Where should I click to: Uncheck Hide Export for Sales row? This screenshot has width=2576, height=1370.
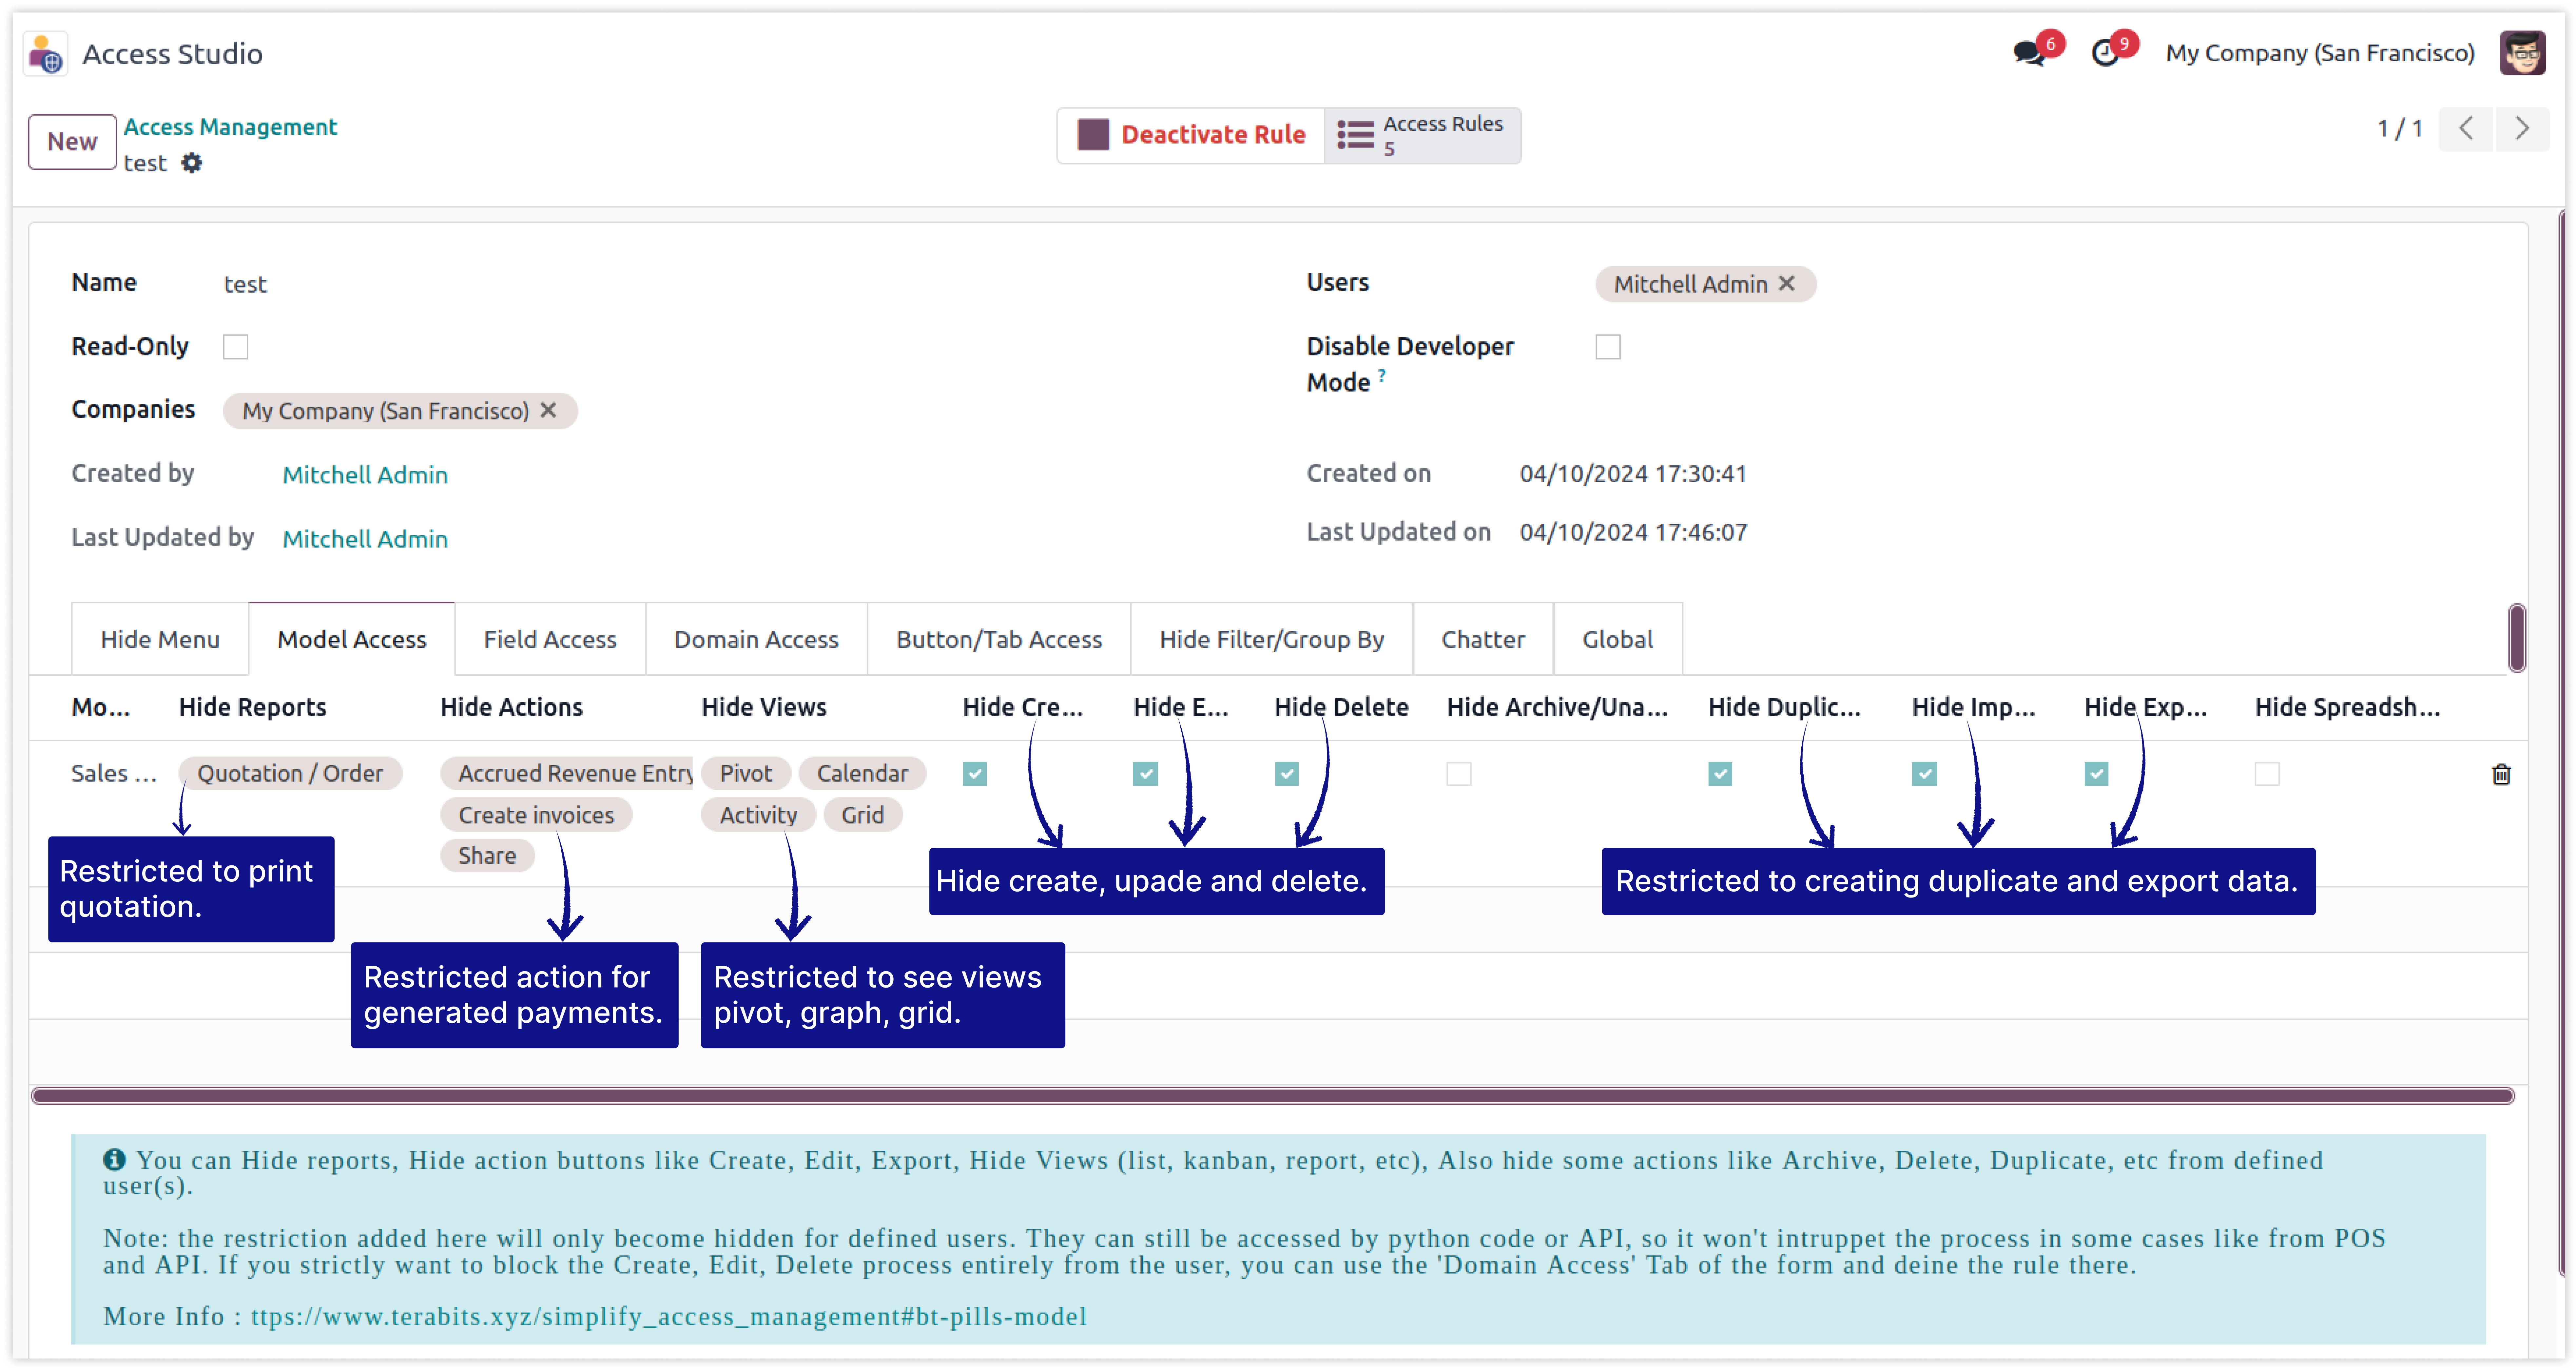2097,774
